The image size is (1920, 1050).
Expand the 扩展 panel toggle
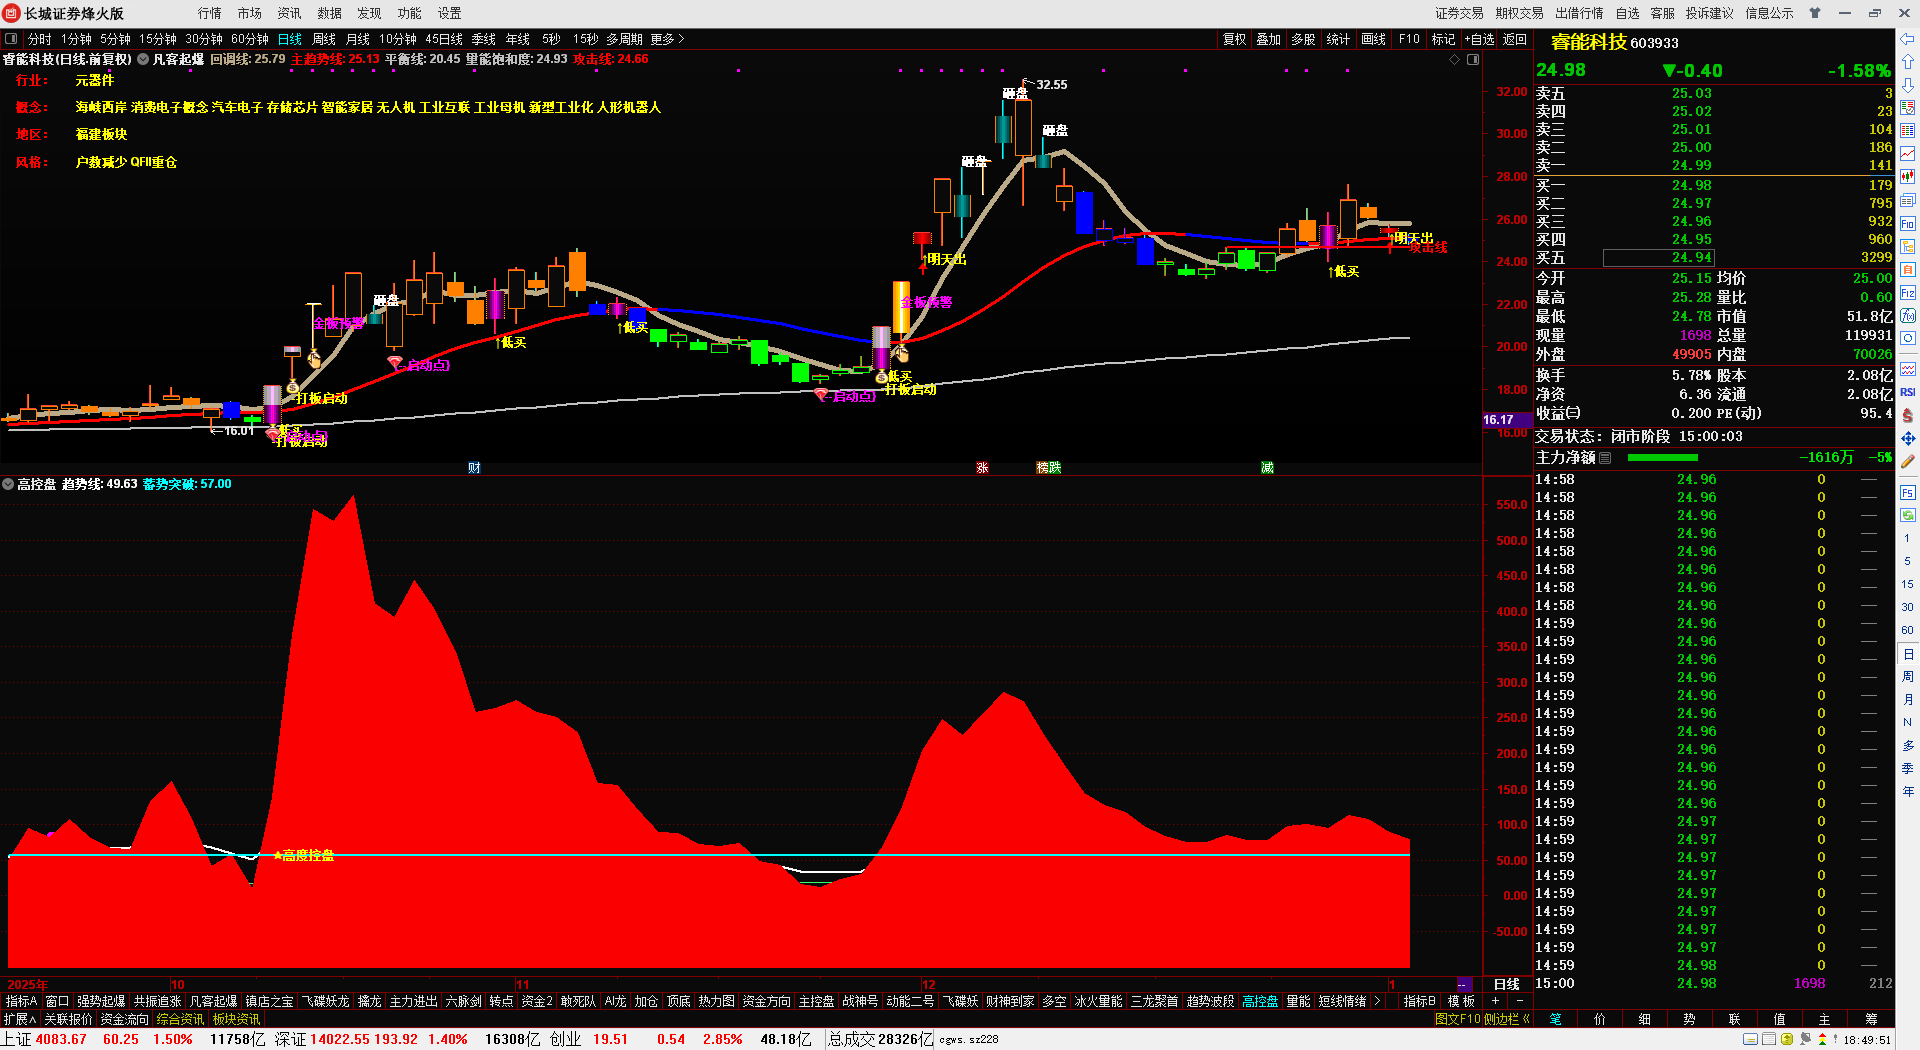pyautogui.click(x=20, y=1019)
